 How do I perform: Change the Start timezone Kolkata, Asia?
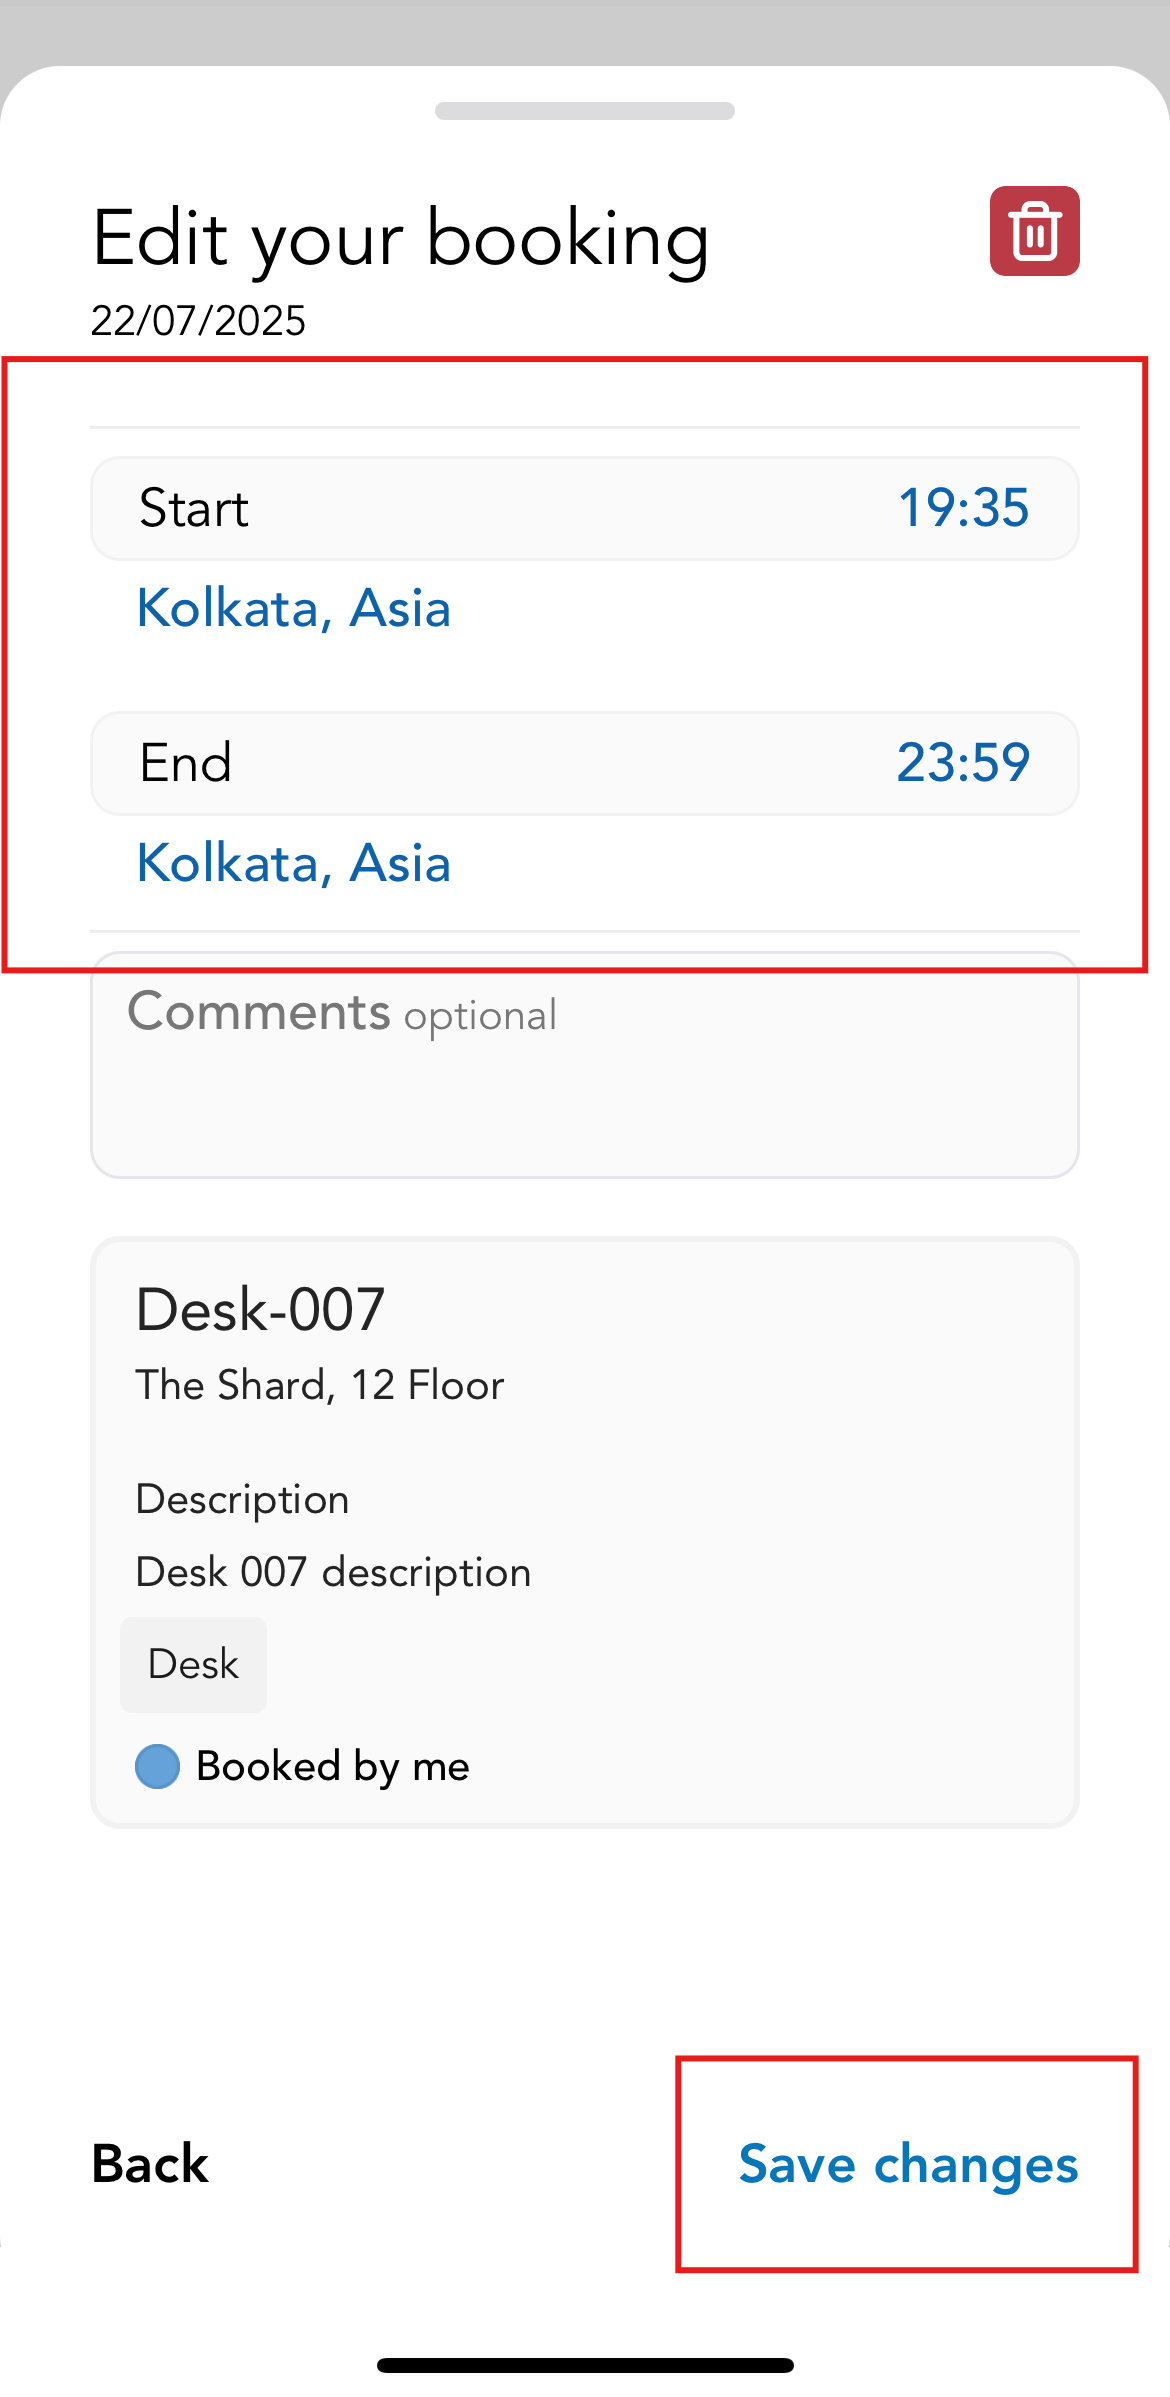coord(294,609)
